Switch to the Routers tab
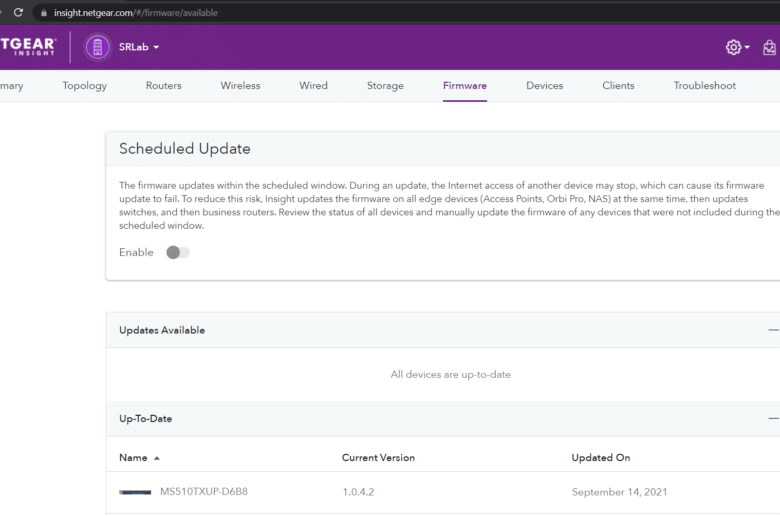 [164, 86]
